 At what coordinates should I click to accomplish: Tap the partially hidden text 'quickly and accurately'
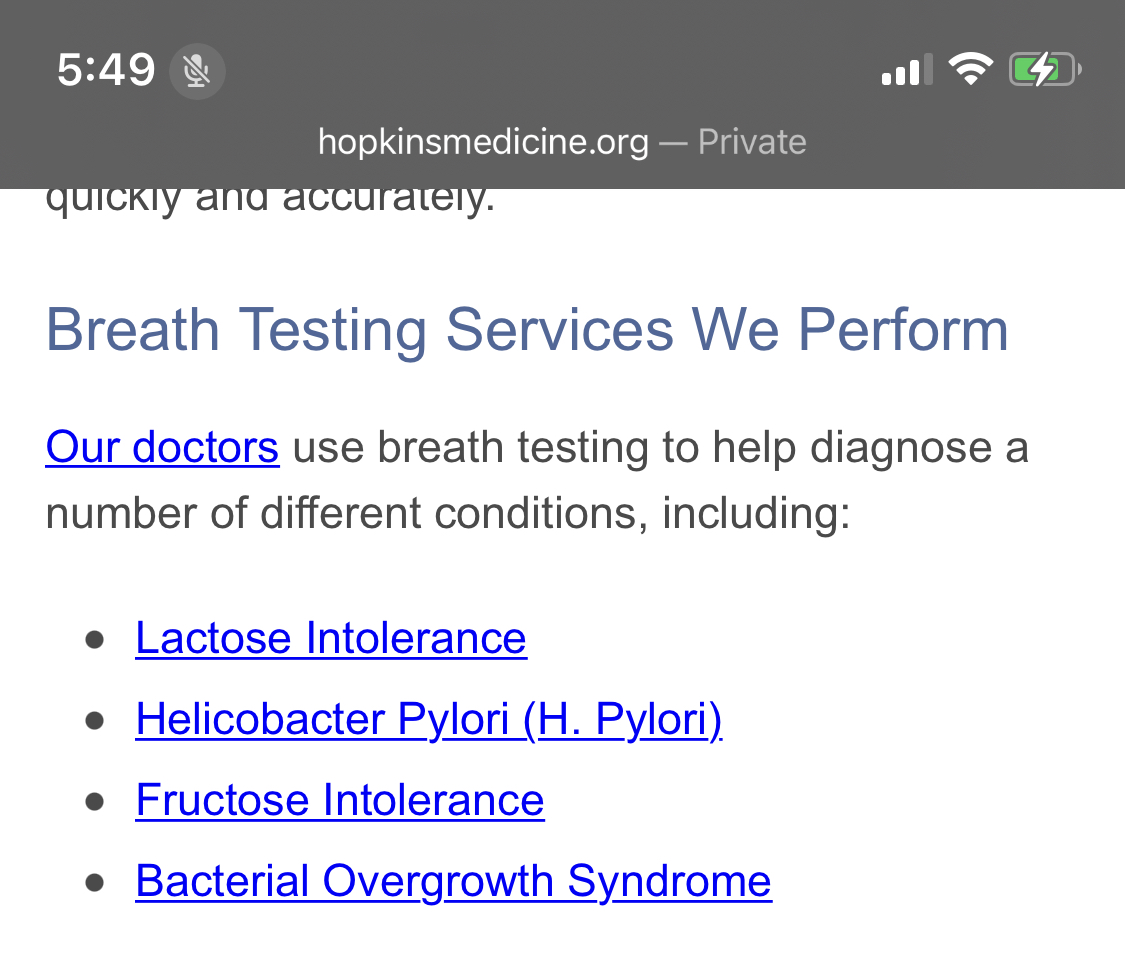270,202
